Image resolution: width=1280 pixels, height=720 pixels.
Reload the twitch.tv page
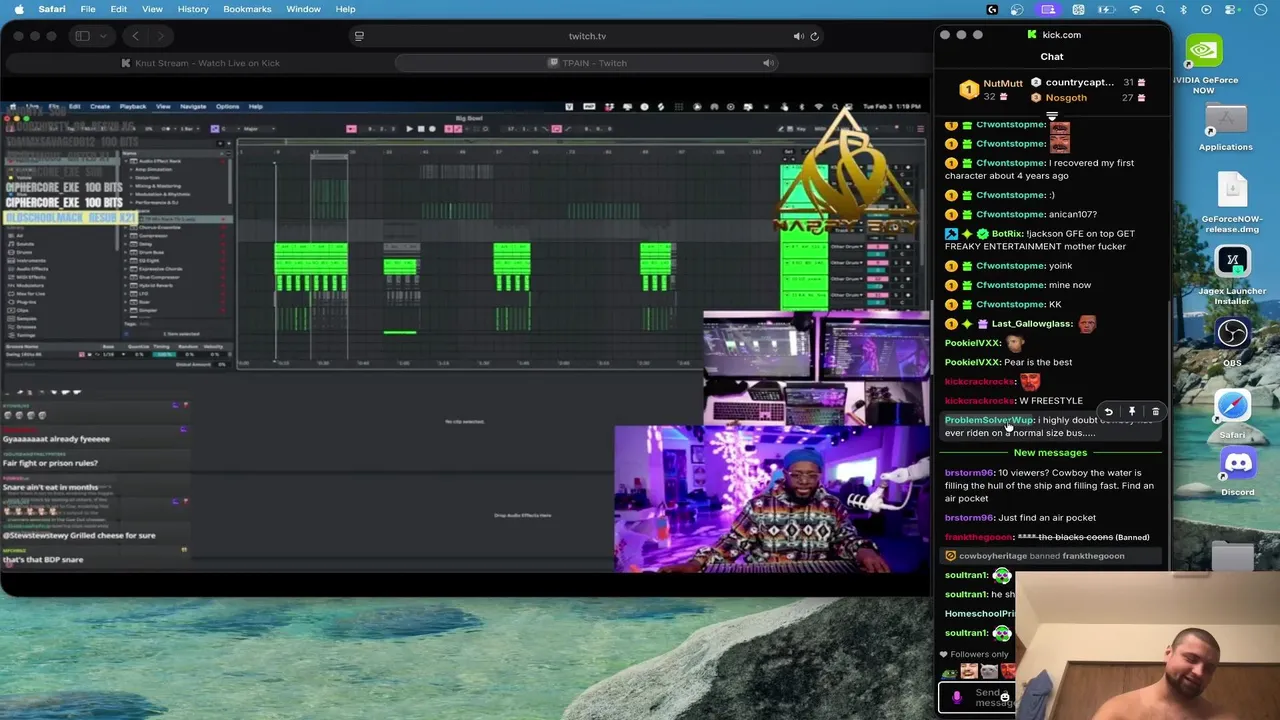[x=814, y=36]
